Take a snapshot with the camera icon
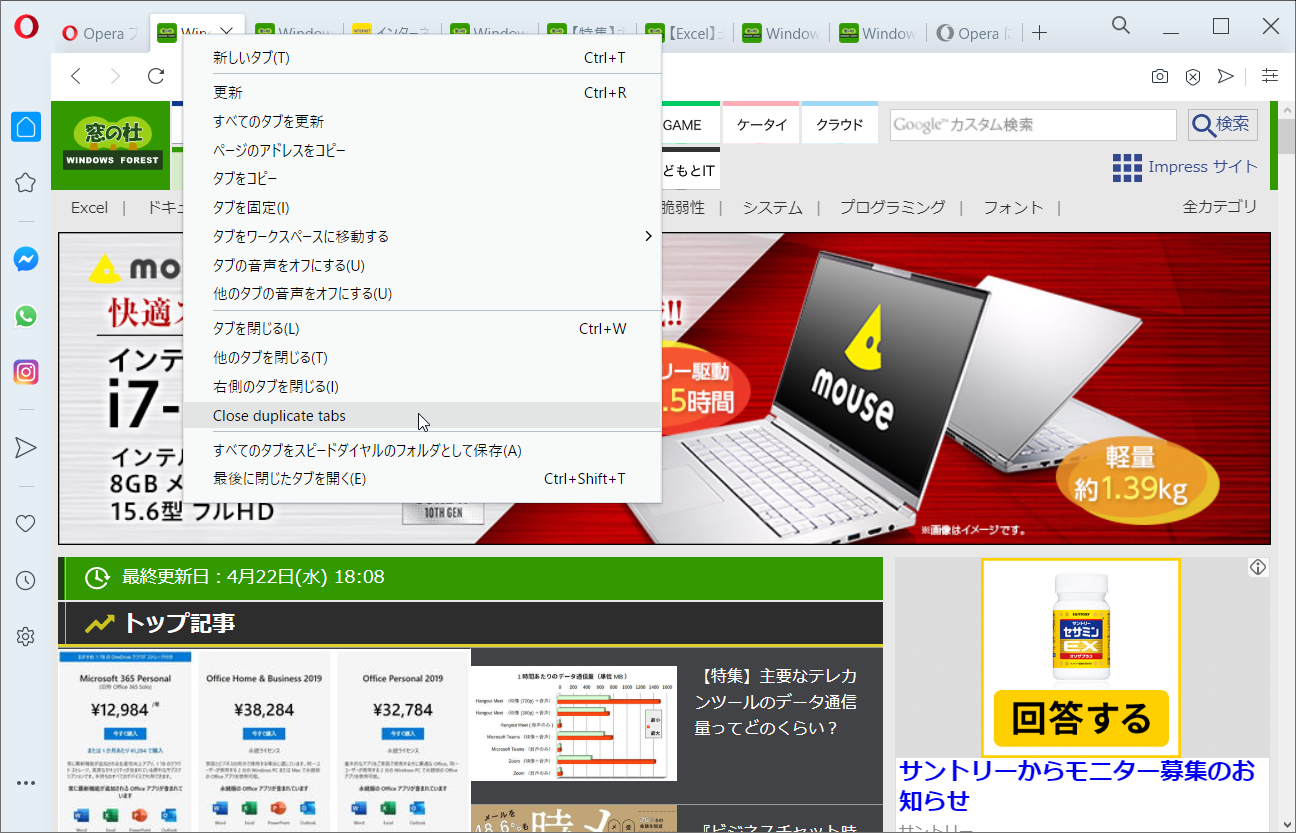The height and width of the screenshot is (833, 1296). point(1159,76)
